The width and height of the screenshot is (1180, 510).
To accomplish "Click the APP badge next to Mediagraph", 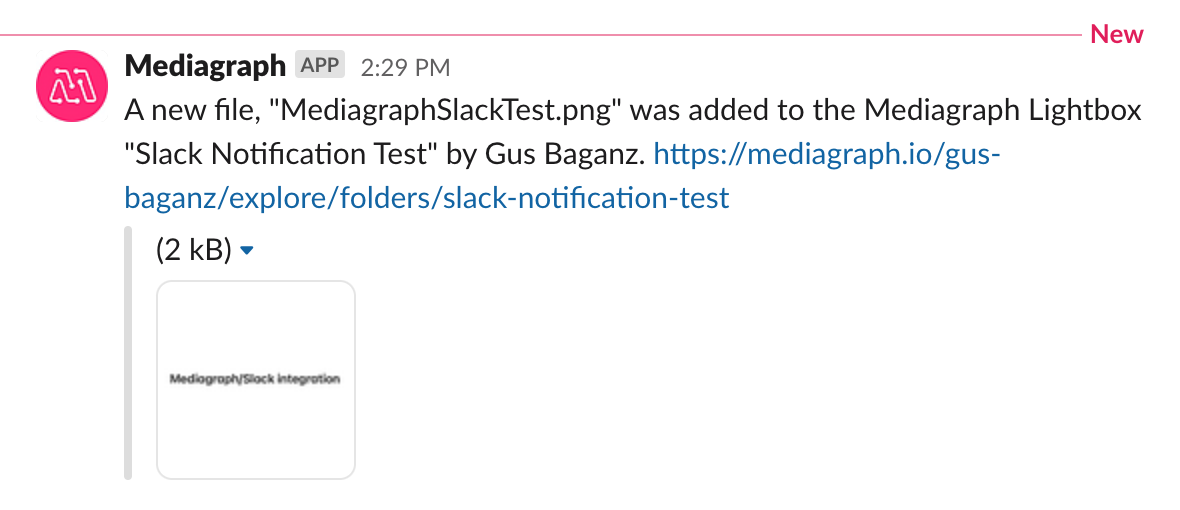I will [320, 67].
